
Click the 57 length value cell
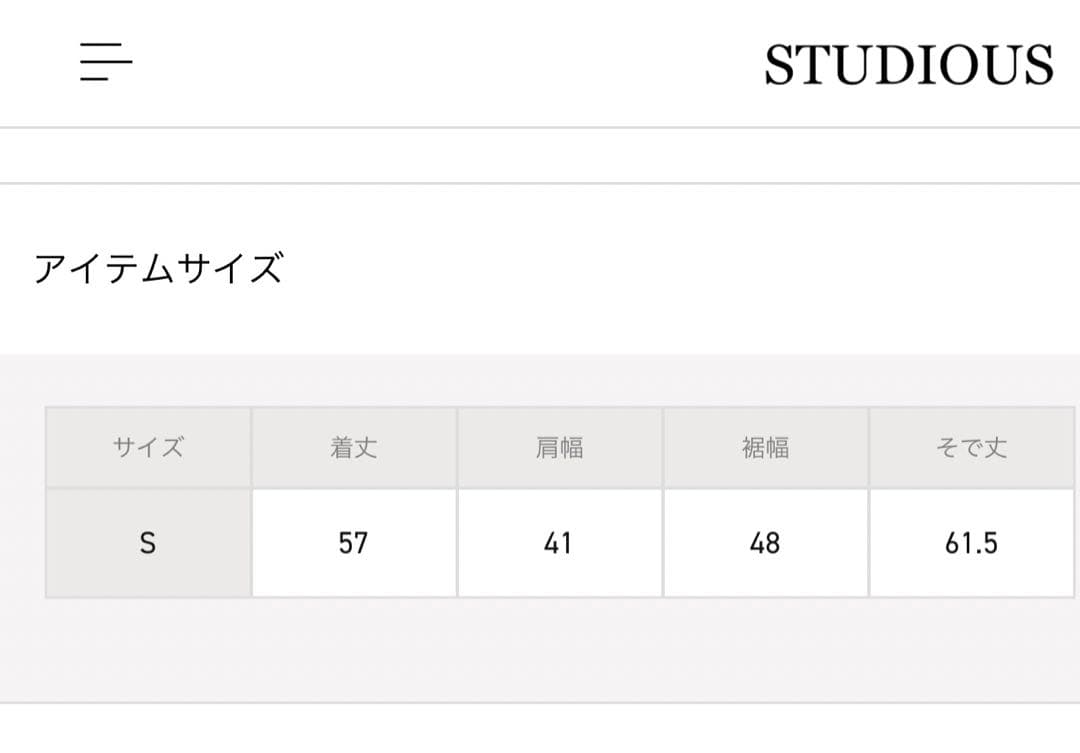pyautogui.click(x=354, y=543)
